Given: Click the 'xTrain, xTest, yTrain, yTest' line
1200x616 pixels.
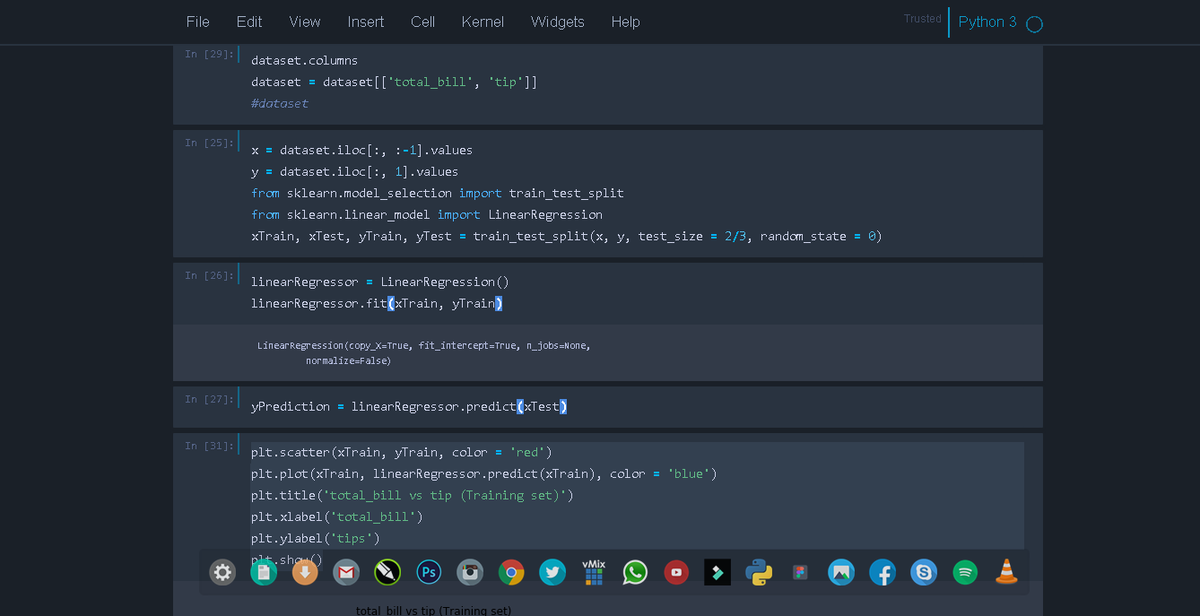Looking at the screenshot, I should [566, 237].
